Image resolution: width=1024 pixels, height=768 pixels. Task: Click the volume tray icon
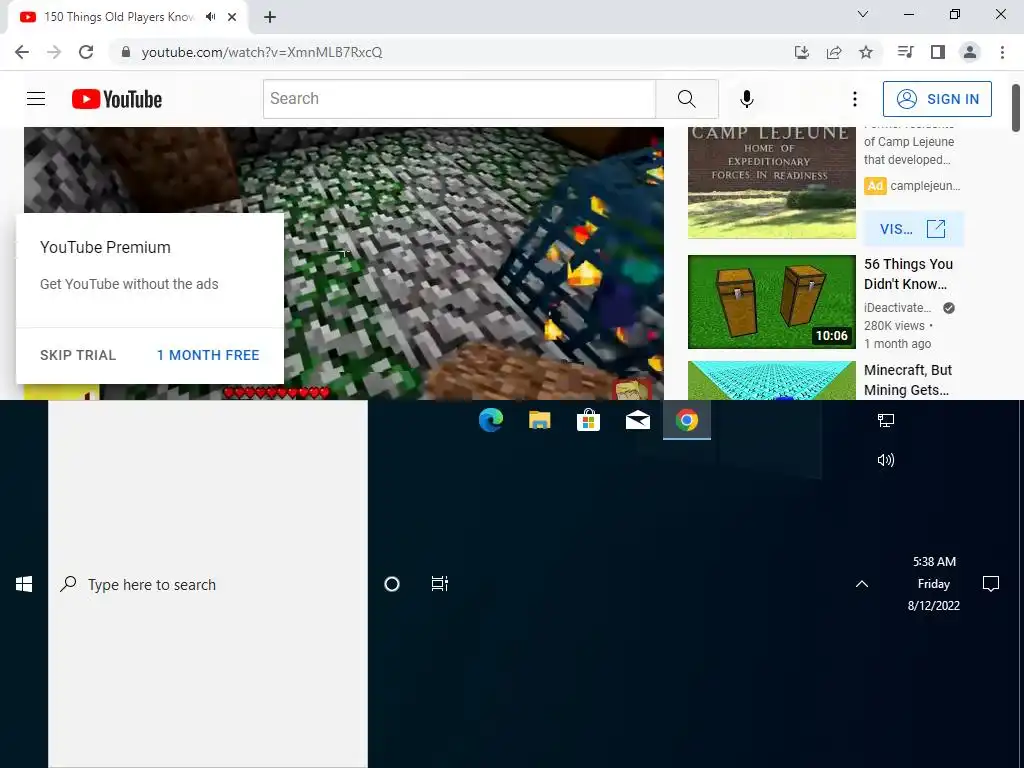[x=886, y=460]
